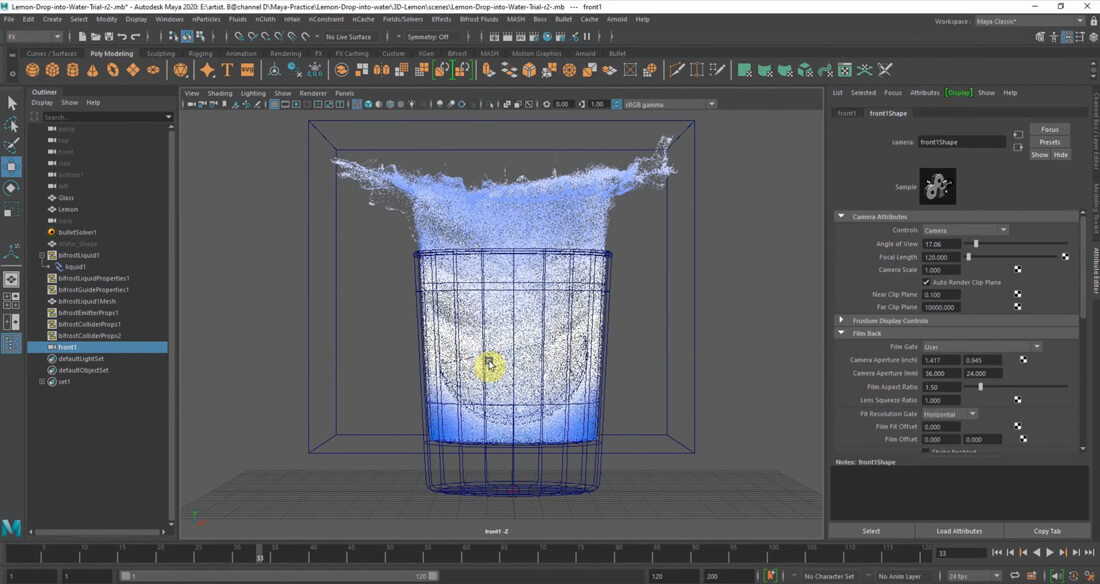Viewport: 1100px width, 584px height.
Task: Click the Focus button in Attribute Editor
Action: (1049, 129)
